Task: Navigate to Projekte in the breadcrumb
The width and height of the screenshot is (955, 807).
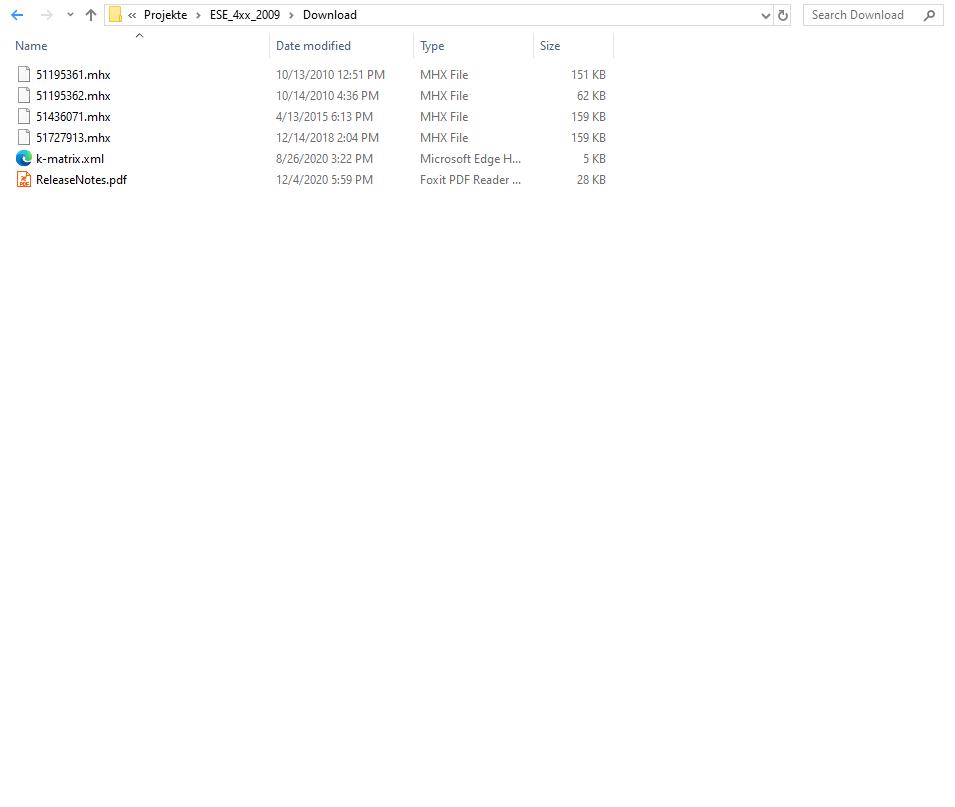Action: click(x=166, y=15)
